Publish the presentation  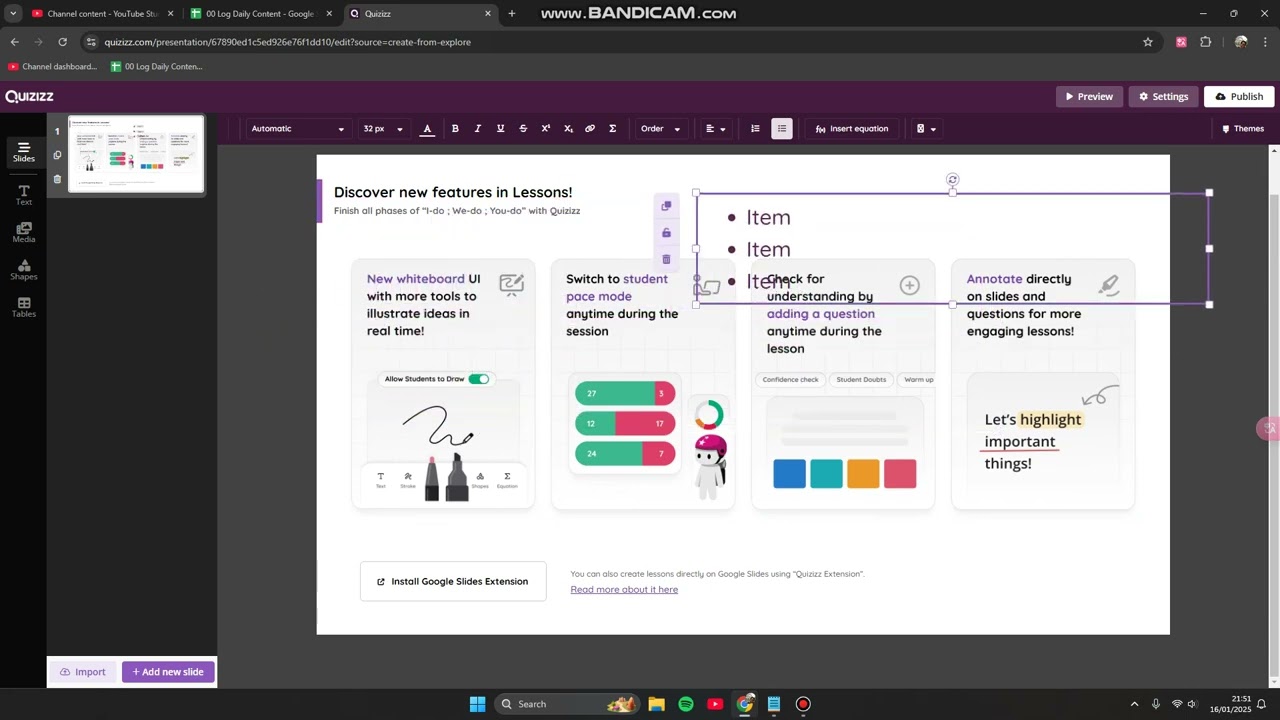pyautogui.click(x=1239, y=96)
